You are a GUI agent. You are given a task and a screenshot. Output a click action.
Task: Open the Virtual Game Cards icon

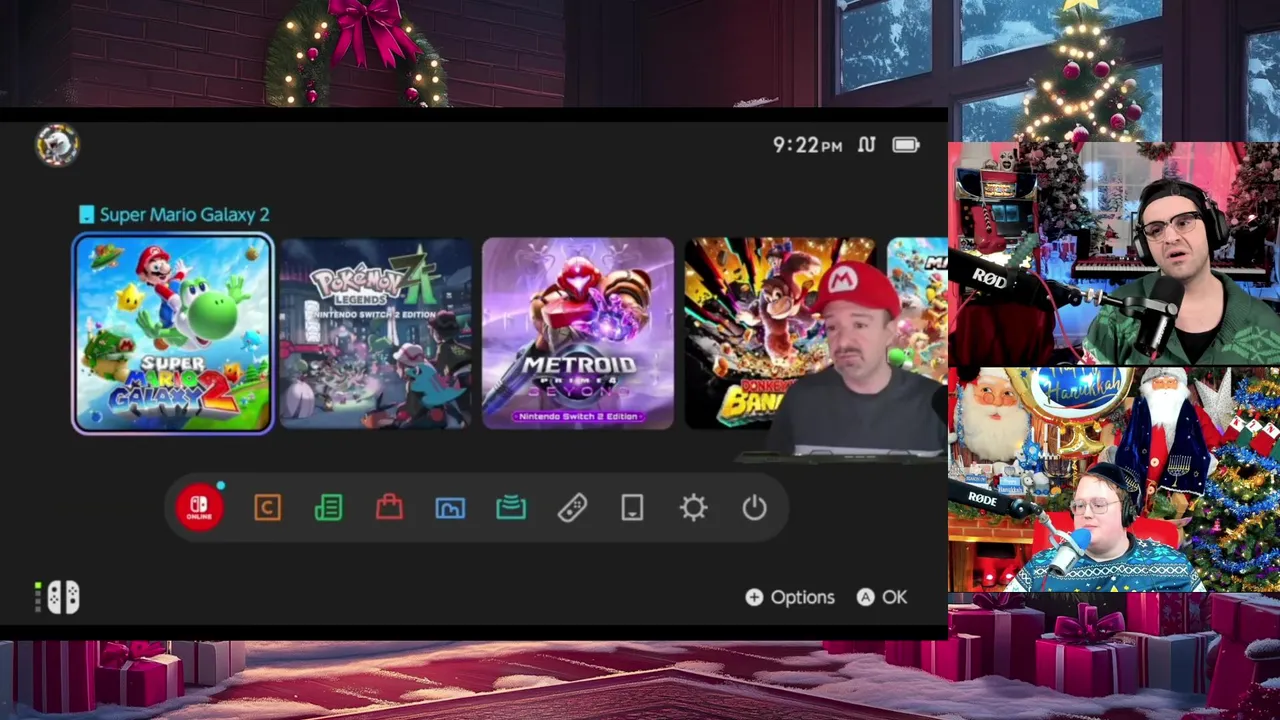click(x=632, y=508)
